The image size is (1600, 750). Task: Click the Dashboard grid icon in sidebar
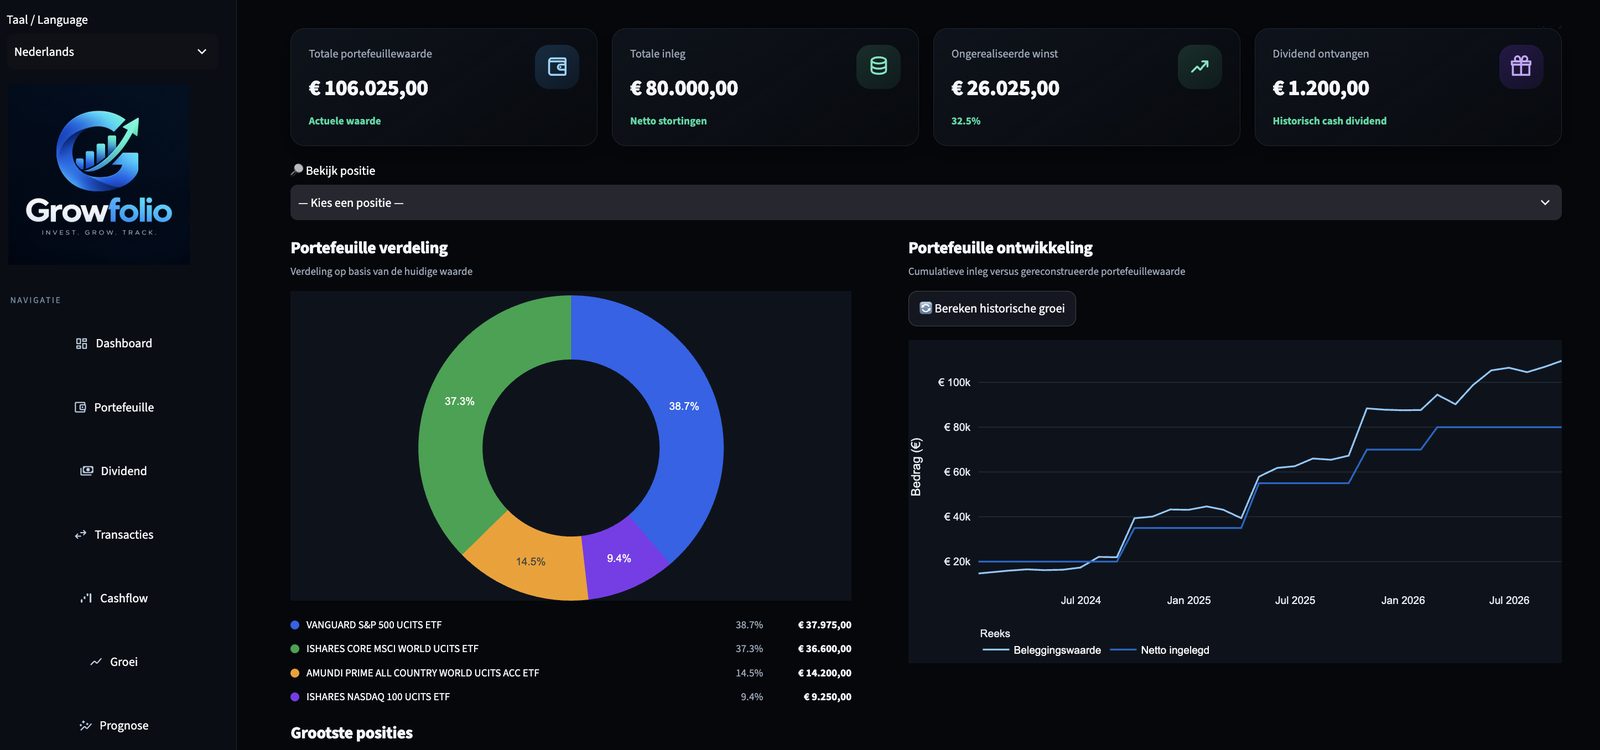click(x=81, y=343)
